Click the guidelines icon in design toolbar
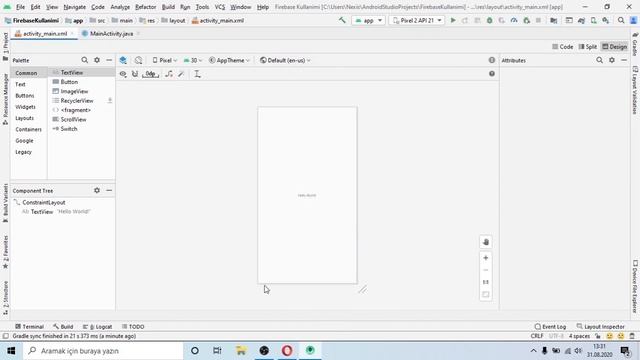 pos(197,74)
